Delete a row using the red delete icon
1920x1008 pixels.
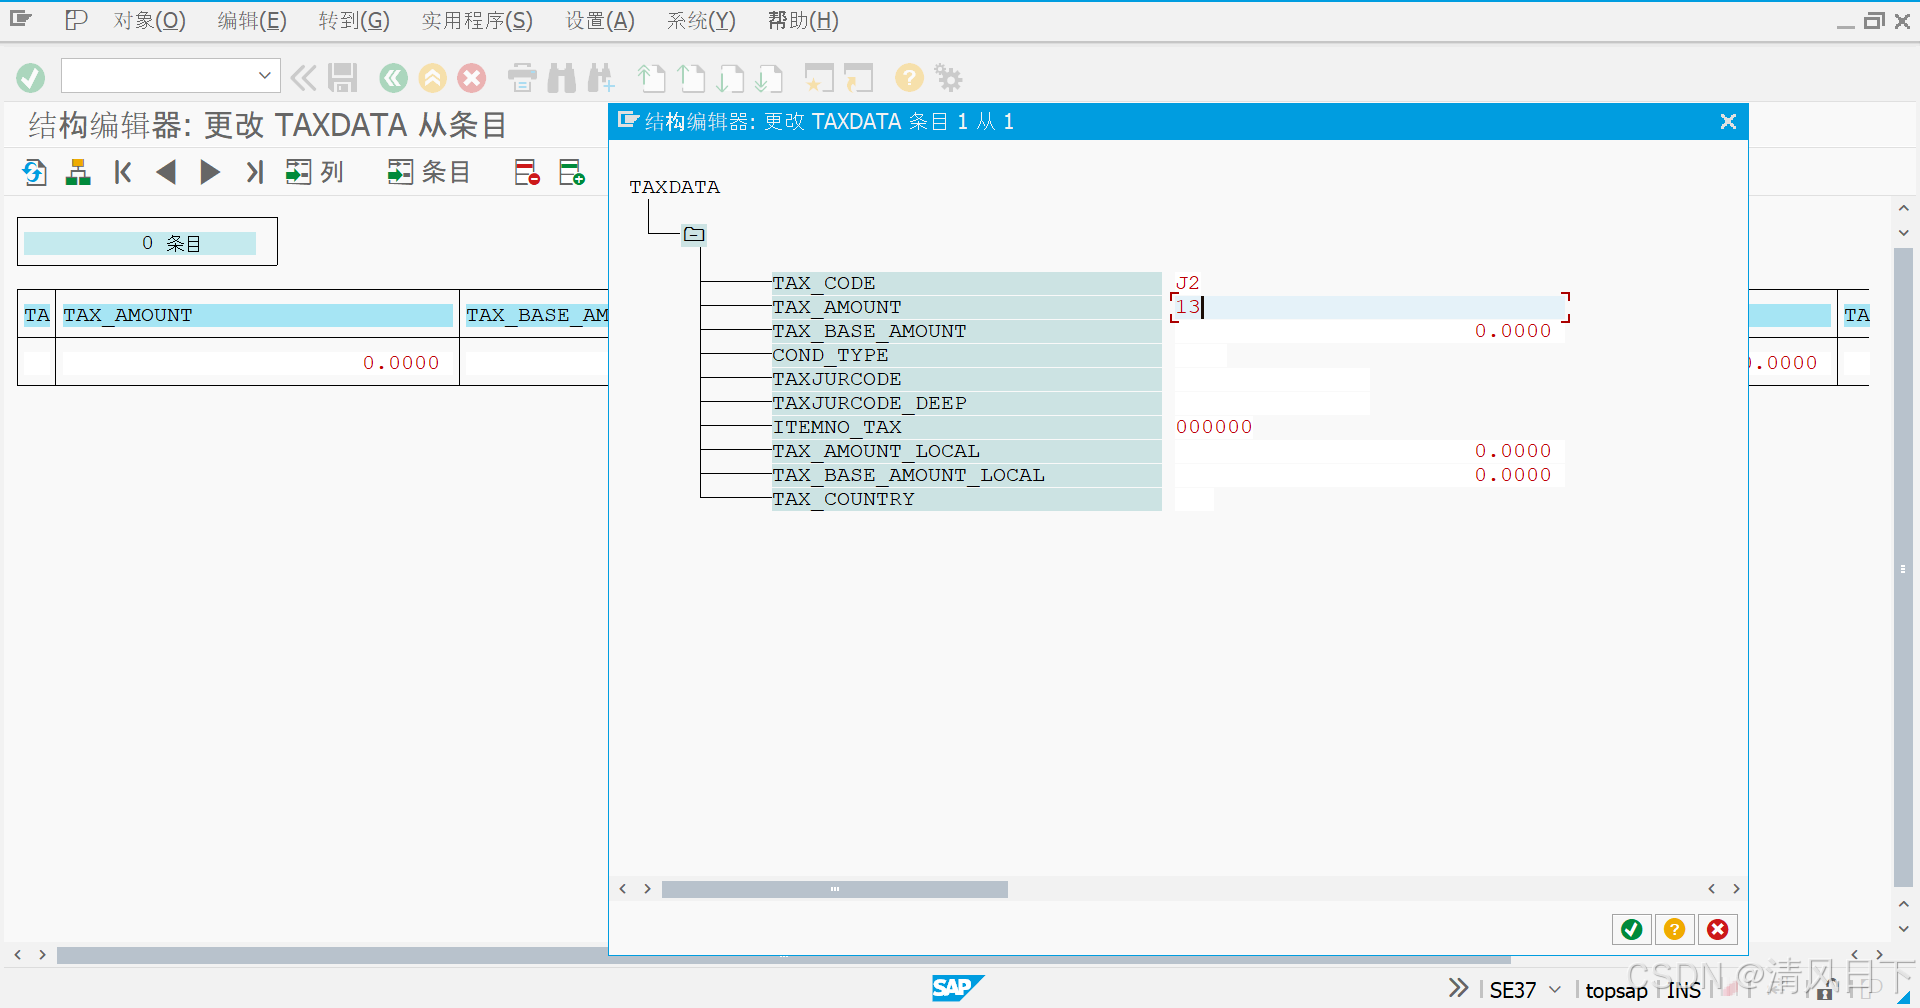(526, 172)
